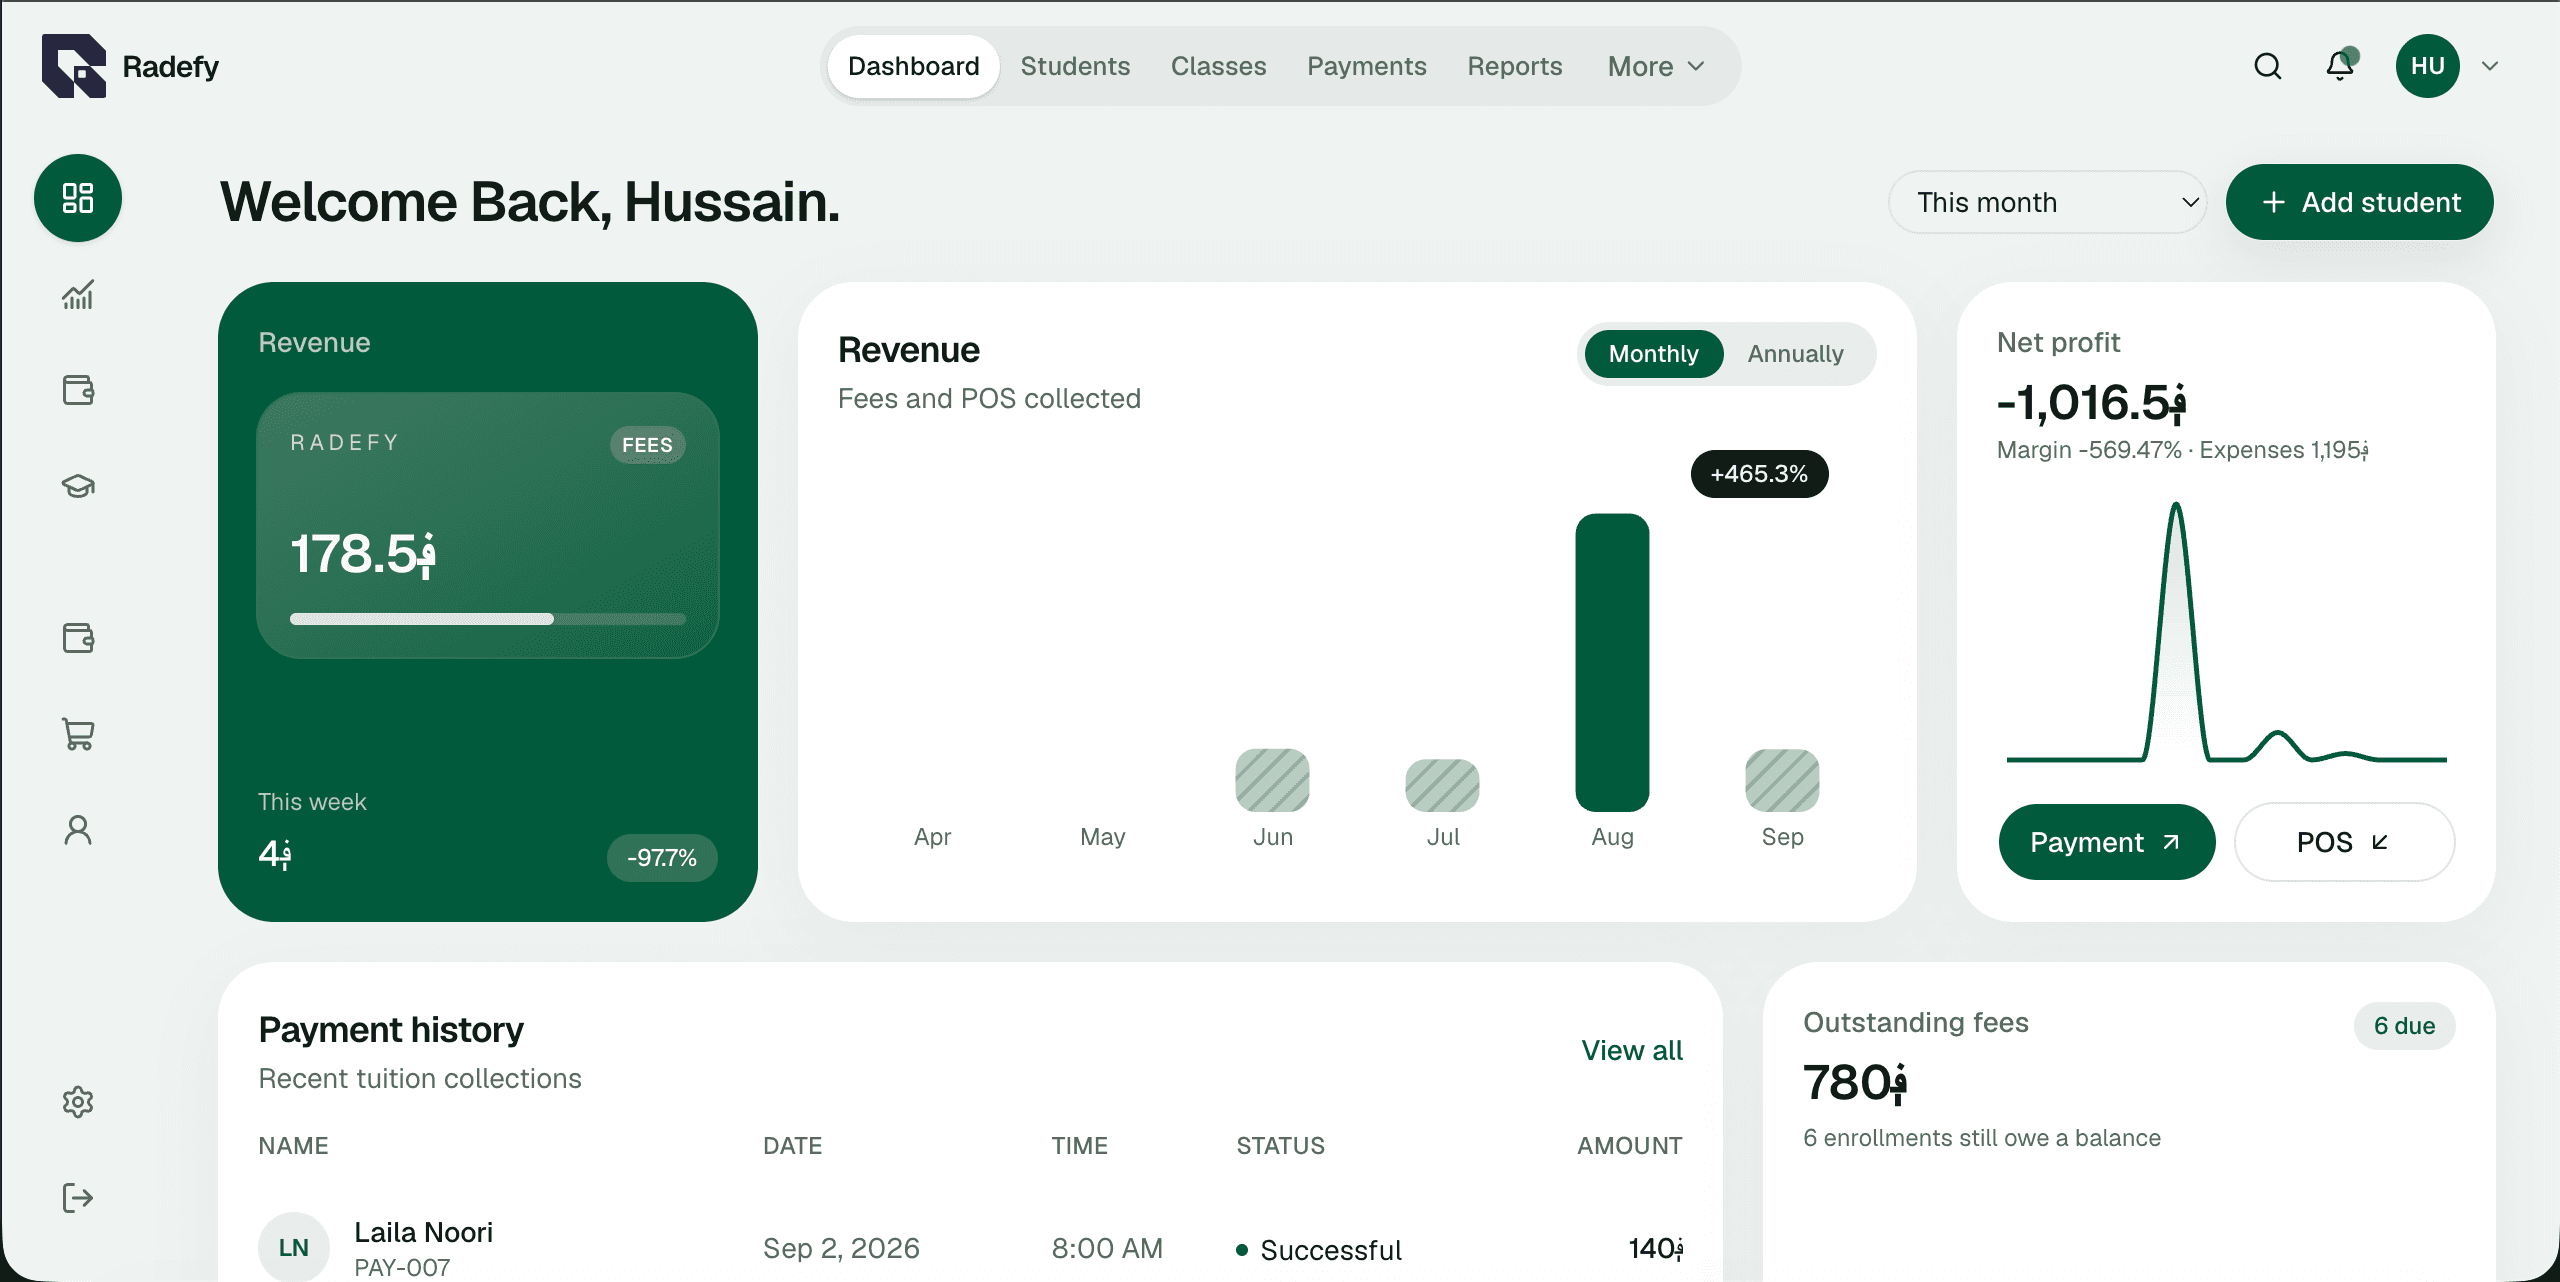This screenshot has height=1282, width=2560.
Task: Click the Welcome Back, Hussain heading
Action: [x=530, y=202]
